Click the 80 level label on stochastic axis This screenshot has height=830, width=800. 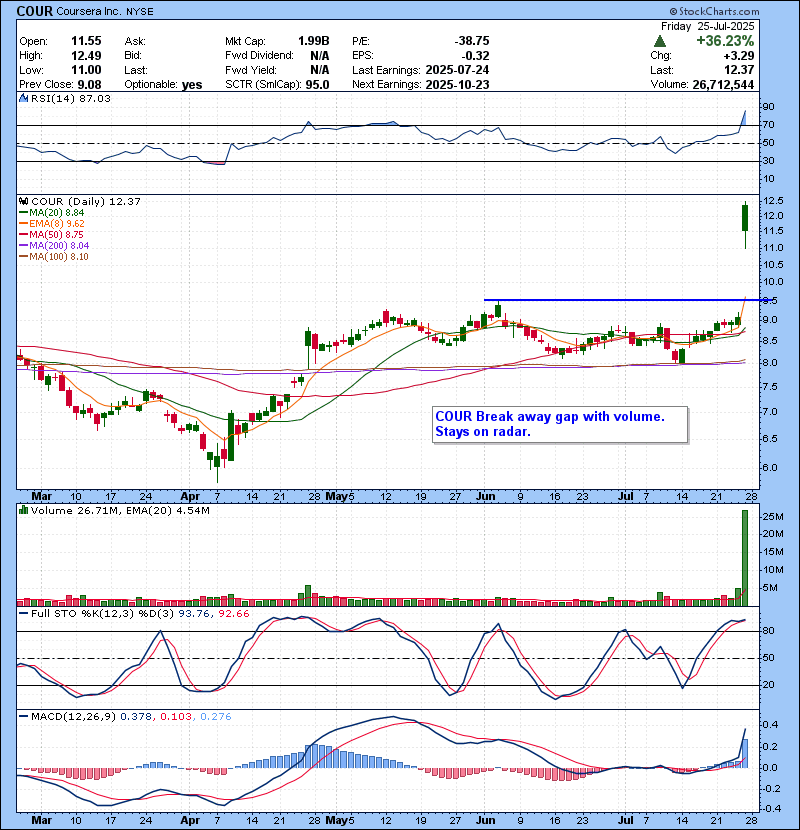[768, 630]
